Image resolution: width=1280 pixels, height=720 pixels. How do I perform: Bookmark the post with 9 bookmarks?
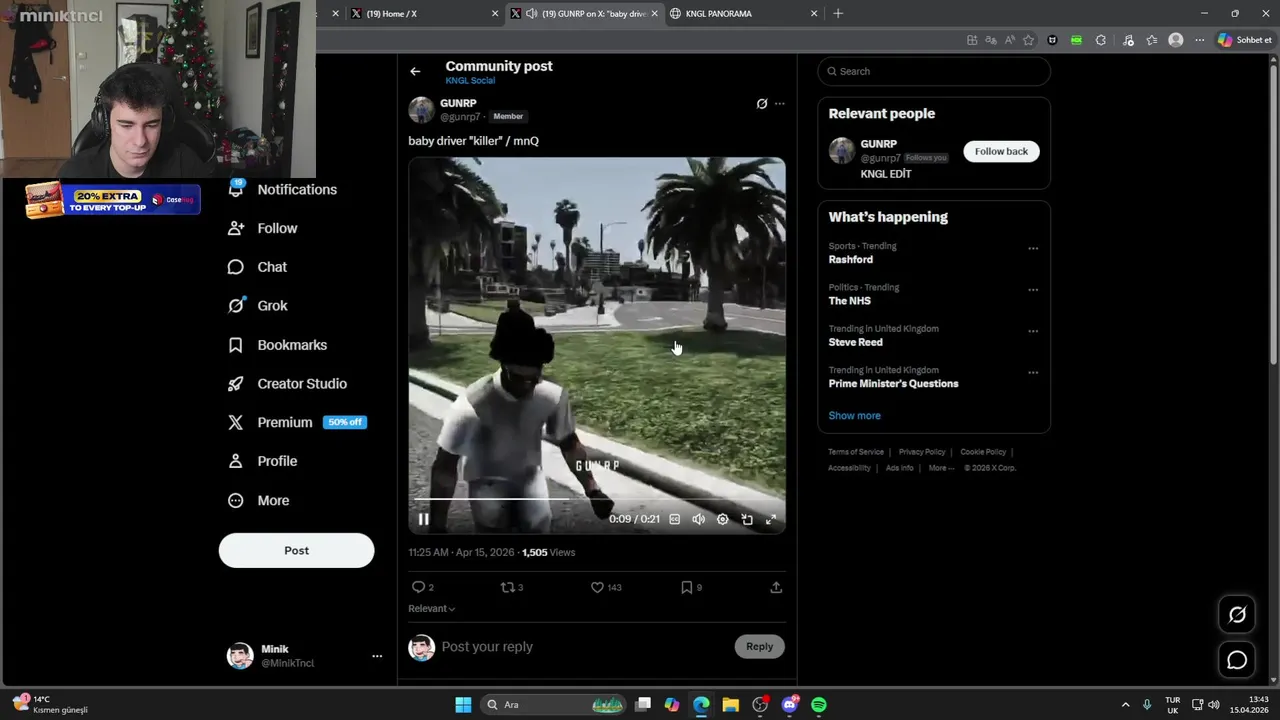coord(691,587)
